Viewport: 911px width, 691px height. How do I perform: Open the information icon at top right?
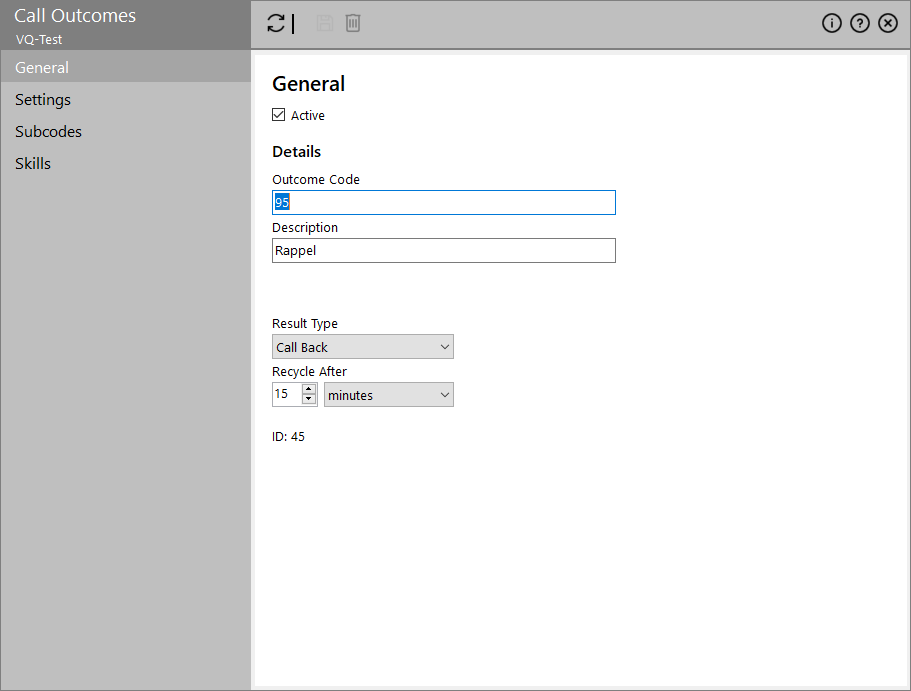click(x=831, y=24)
